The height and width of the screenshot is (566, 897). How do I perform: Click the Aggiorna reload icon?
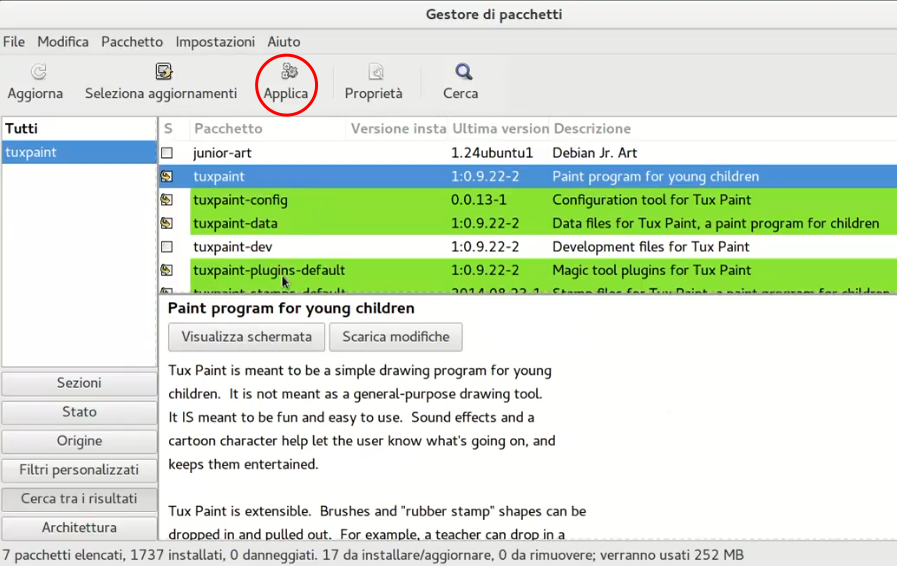click(x=36, y=72)
